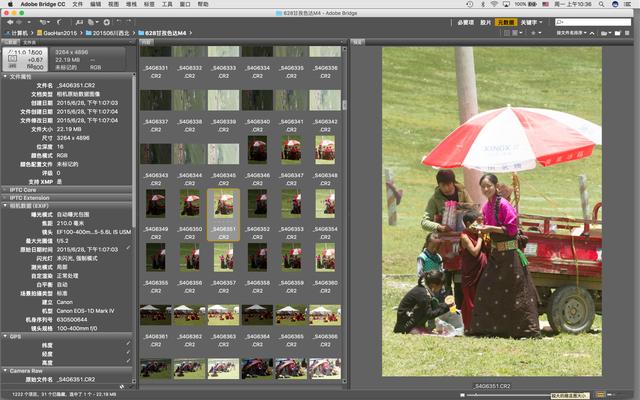
Task: Toggle the GPS 高度 checkmark
Action: pyautogui.click(x=128, y=361)
